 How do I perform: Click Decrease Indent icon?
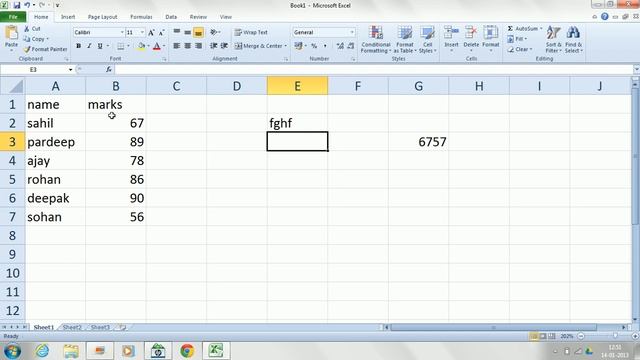click(213, 46)
